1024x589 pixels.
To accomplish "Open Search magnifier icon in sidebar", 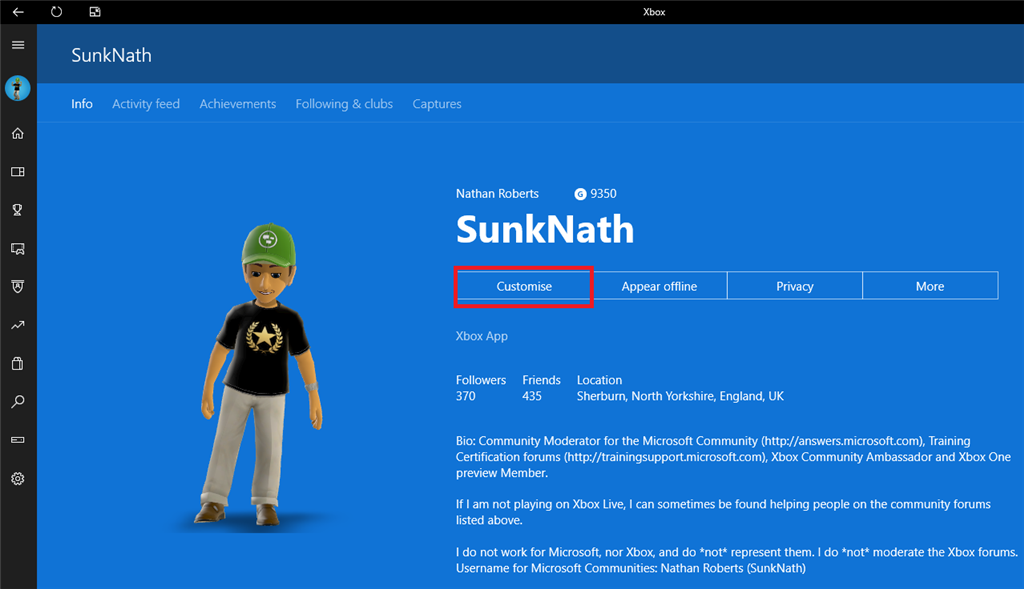I will coord(18,402).
